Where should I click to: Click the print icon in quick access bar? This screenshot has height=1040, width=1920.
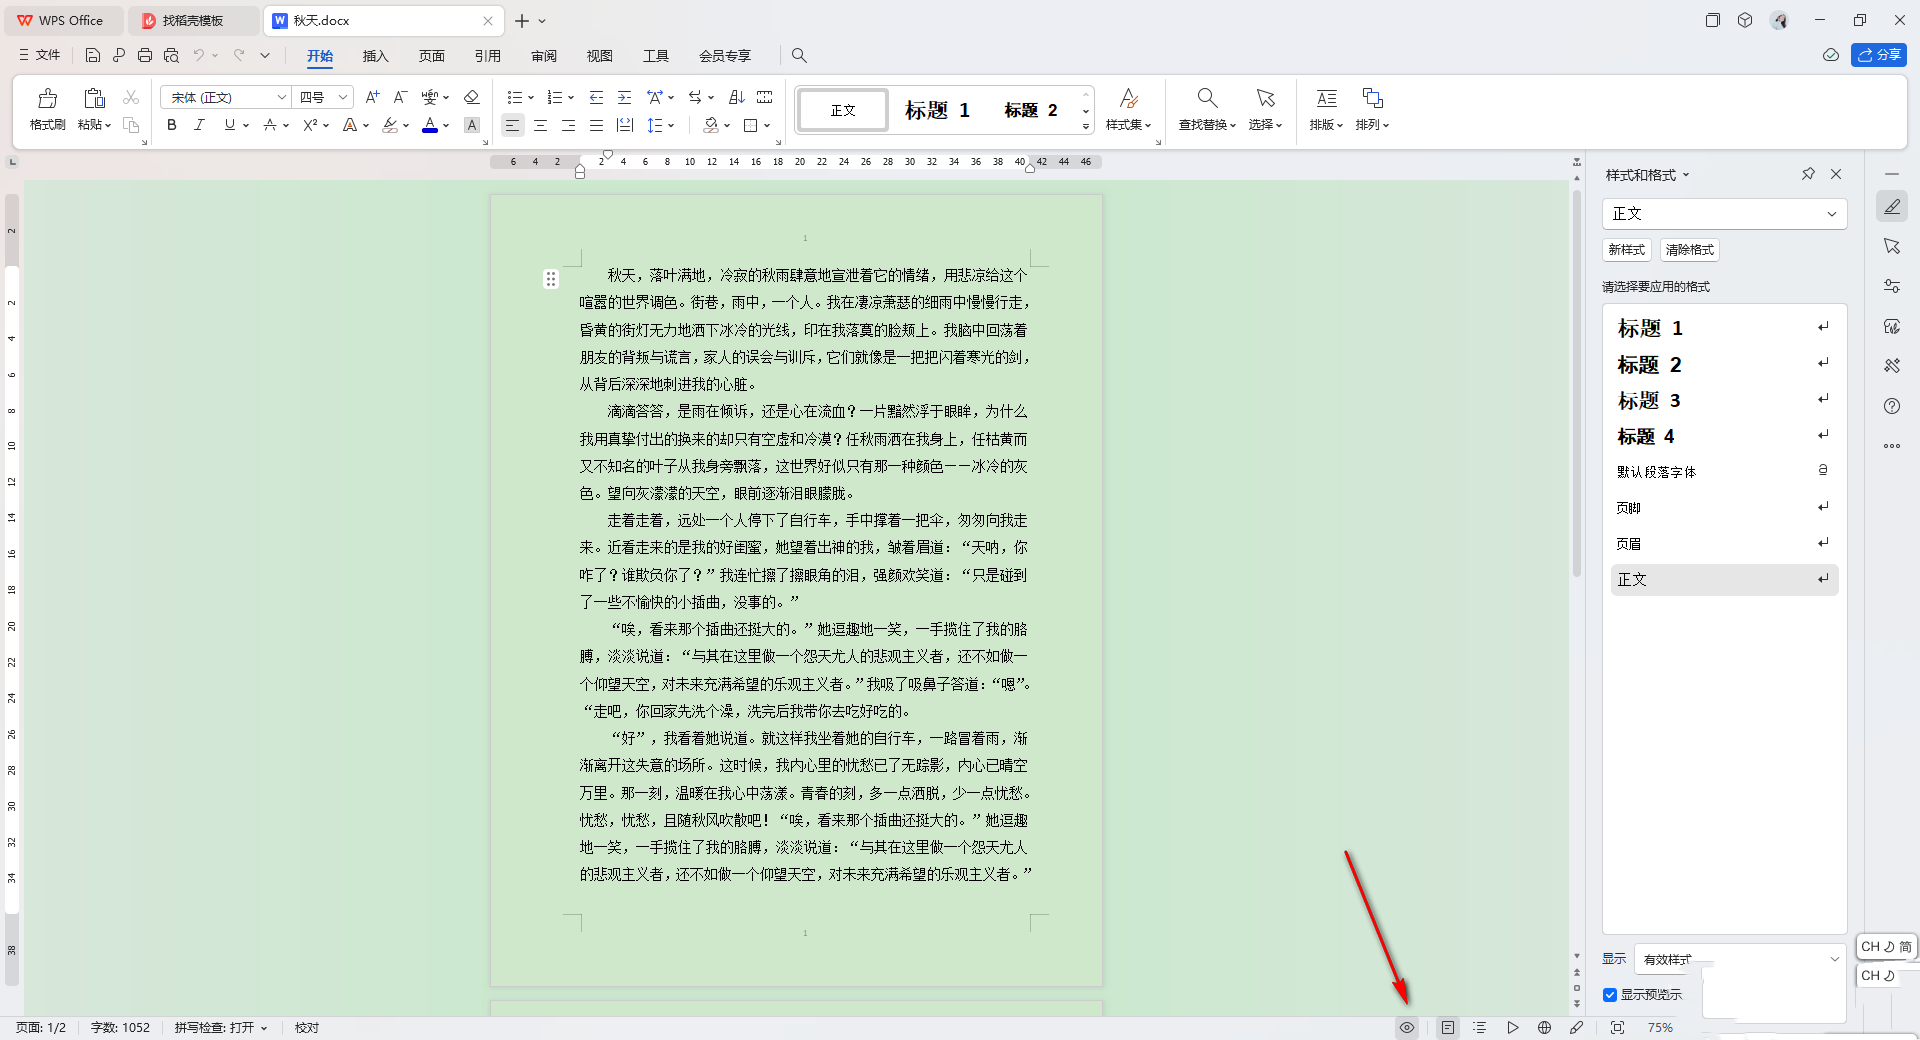pos(145,55)
